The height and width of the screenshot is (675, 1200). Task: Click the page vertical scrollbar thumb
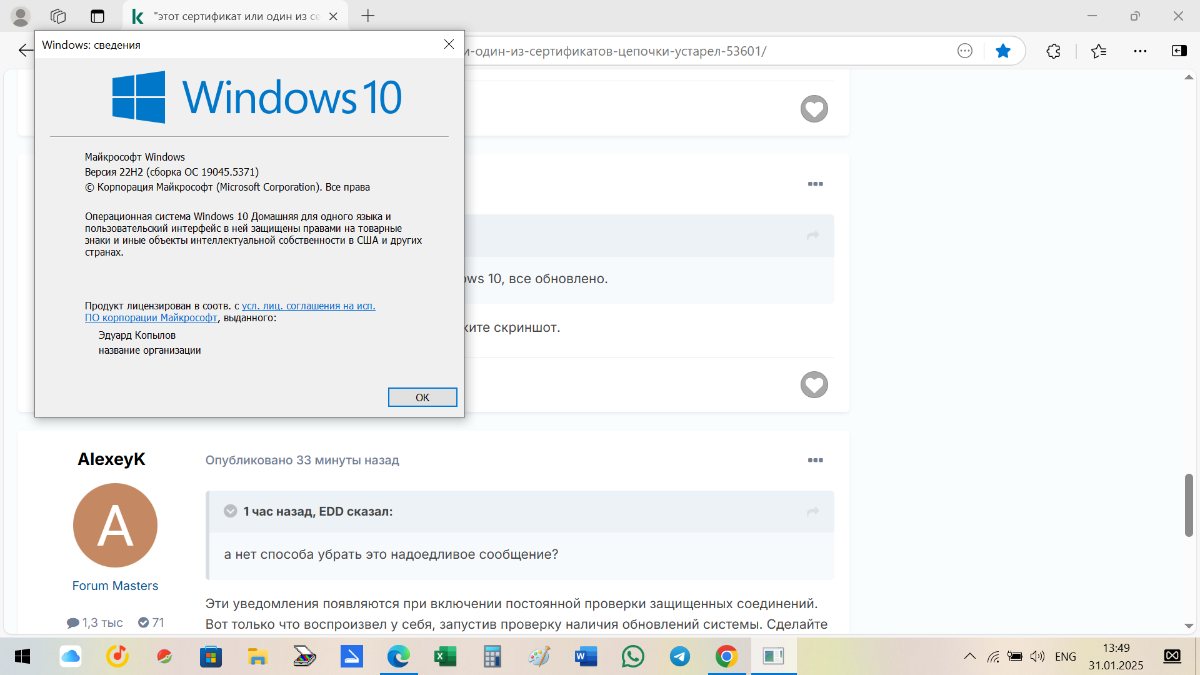pos(1189,506)
